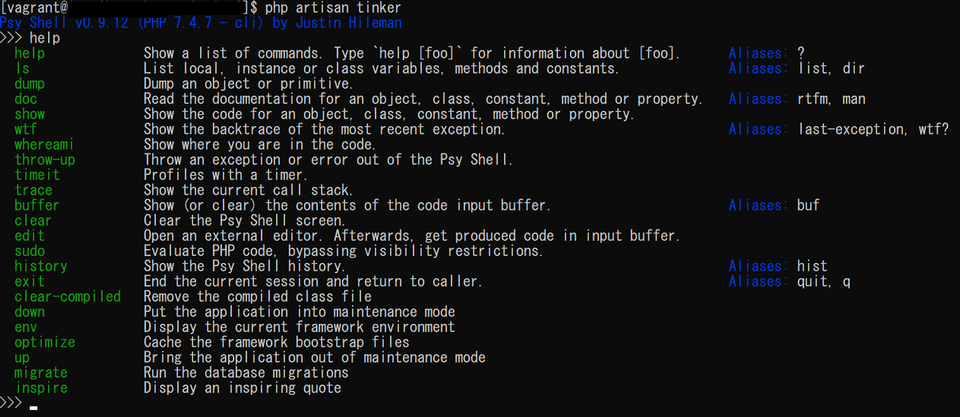Click the 'inspire' command entry
The width and height of the screenshot is (960, 417).
pyautogui.click(x=41, y=387)
